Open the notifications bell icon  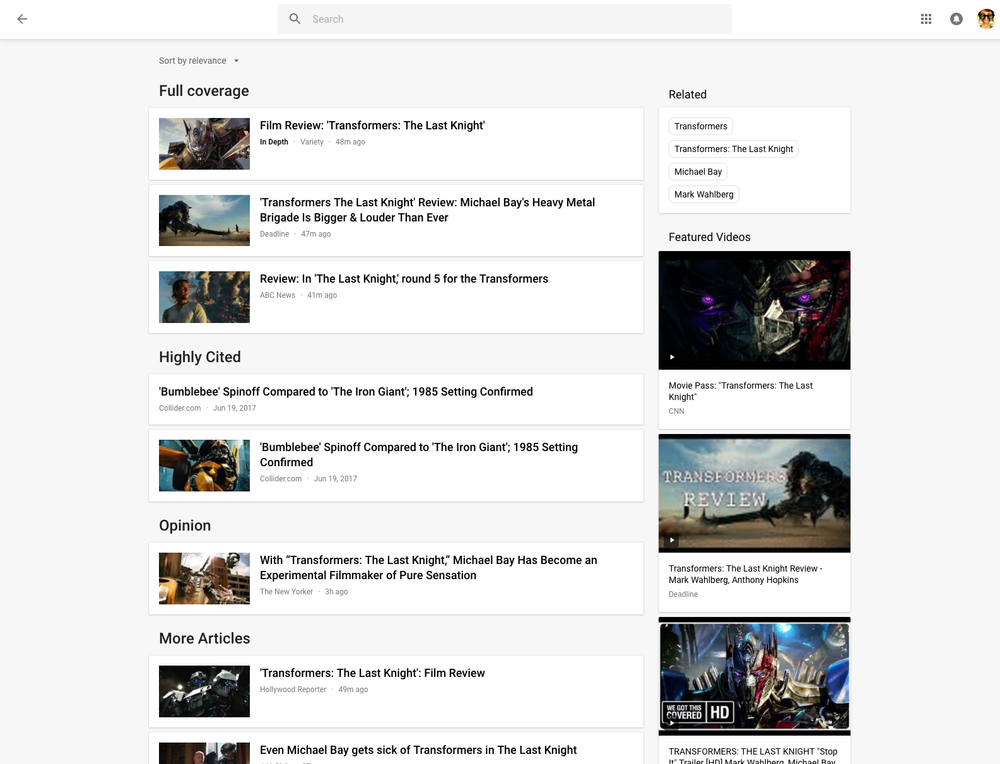point(956,18)
